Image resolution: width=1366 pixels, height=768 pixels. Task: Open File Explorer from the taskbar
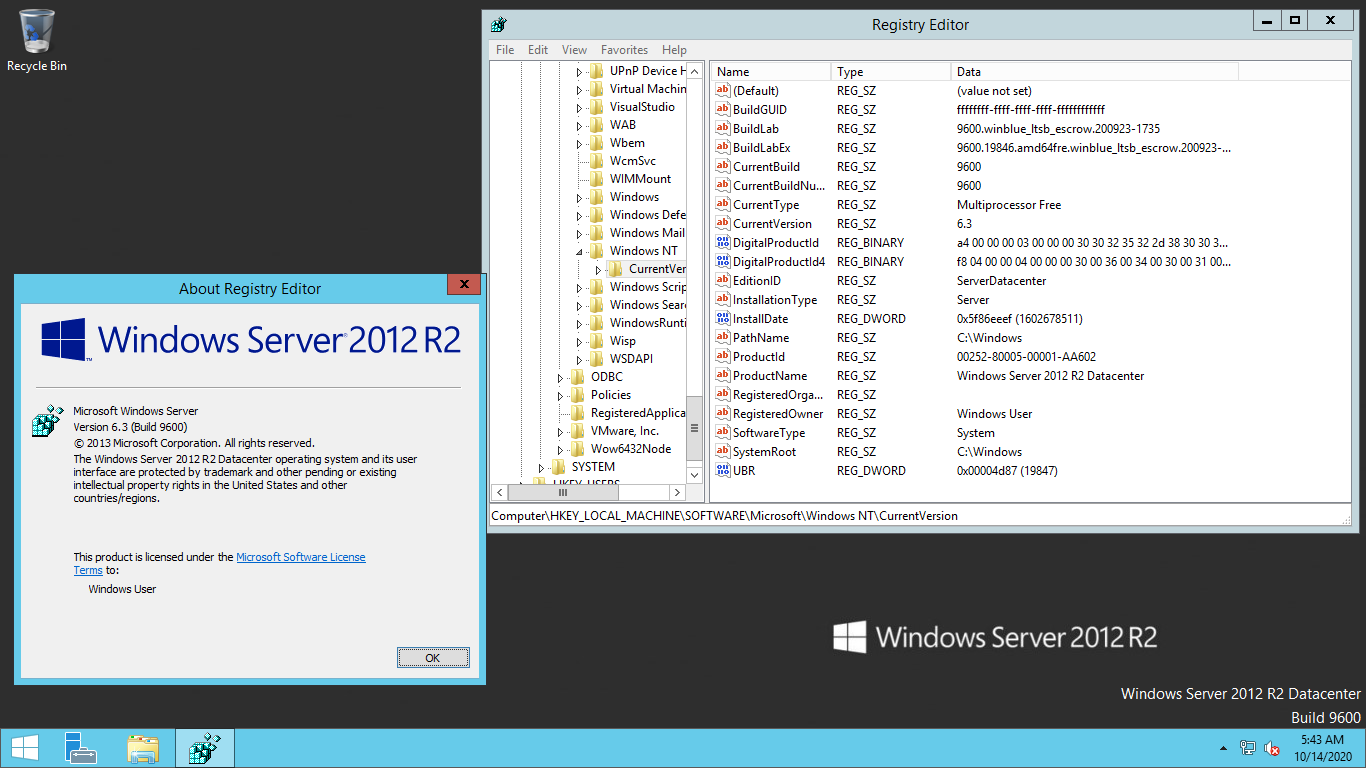(x=143, y=748)
